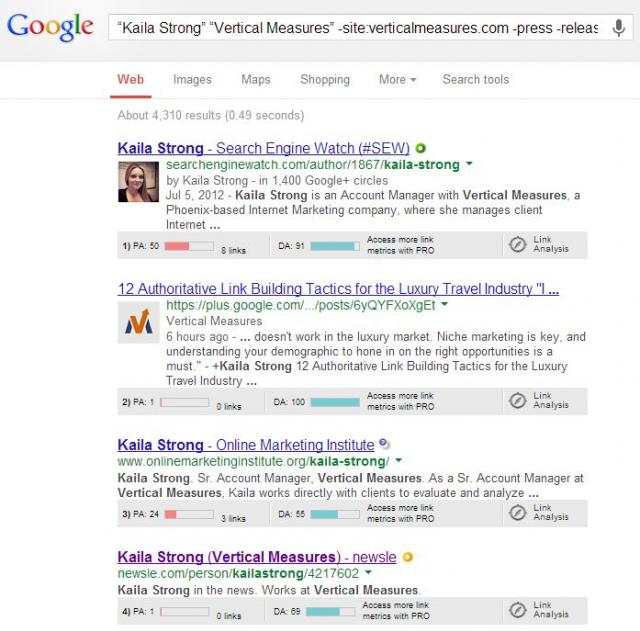Open the More search options menu

click(x=398, y=80)
